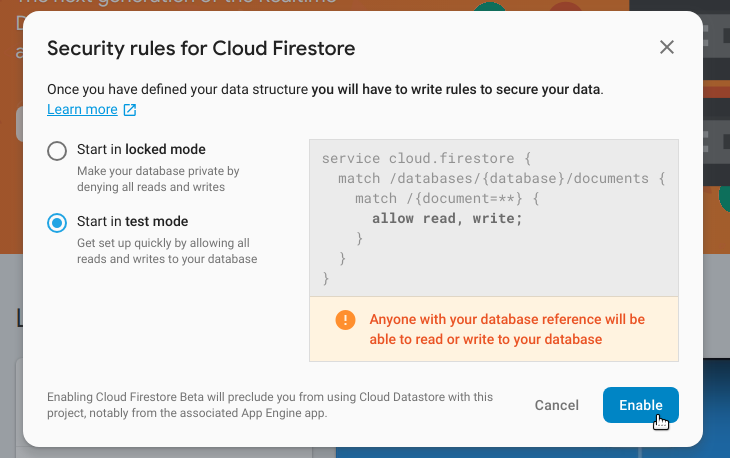Click the orange database warning message
The height and width of the screenshot is (458, 730).
coord(507,329)
